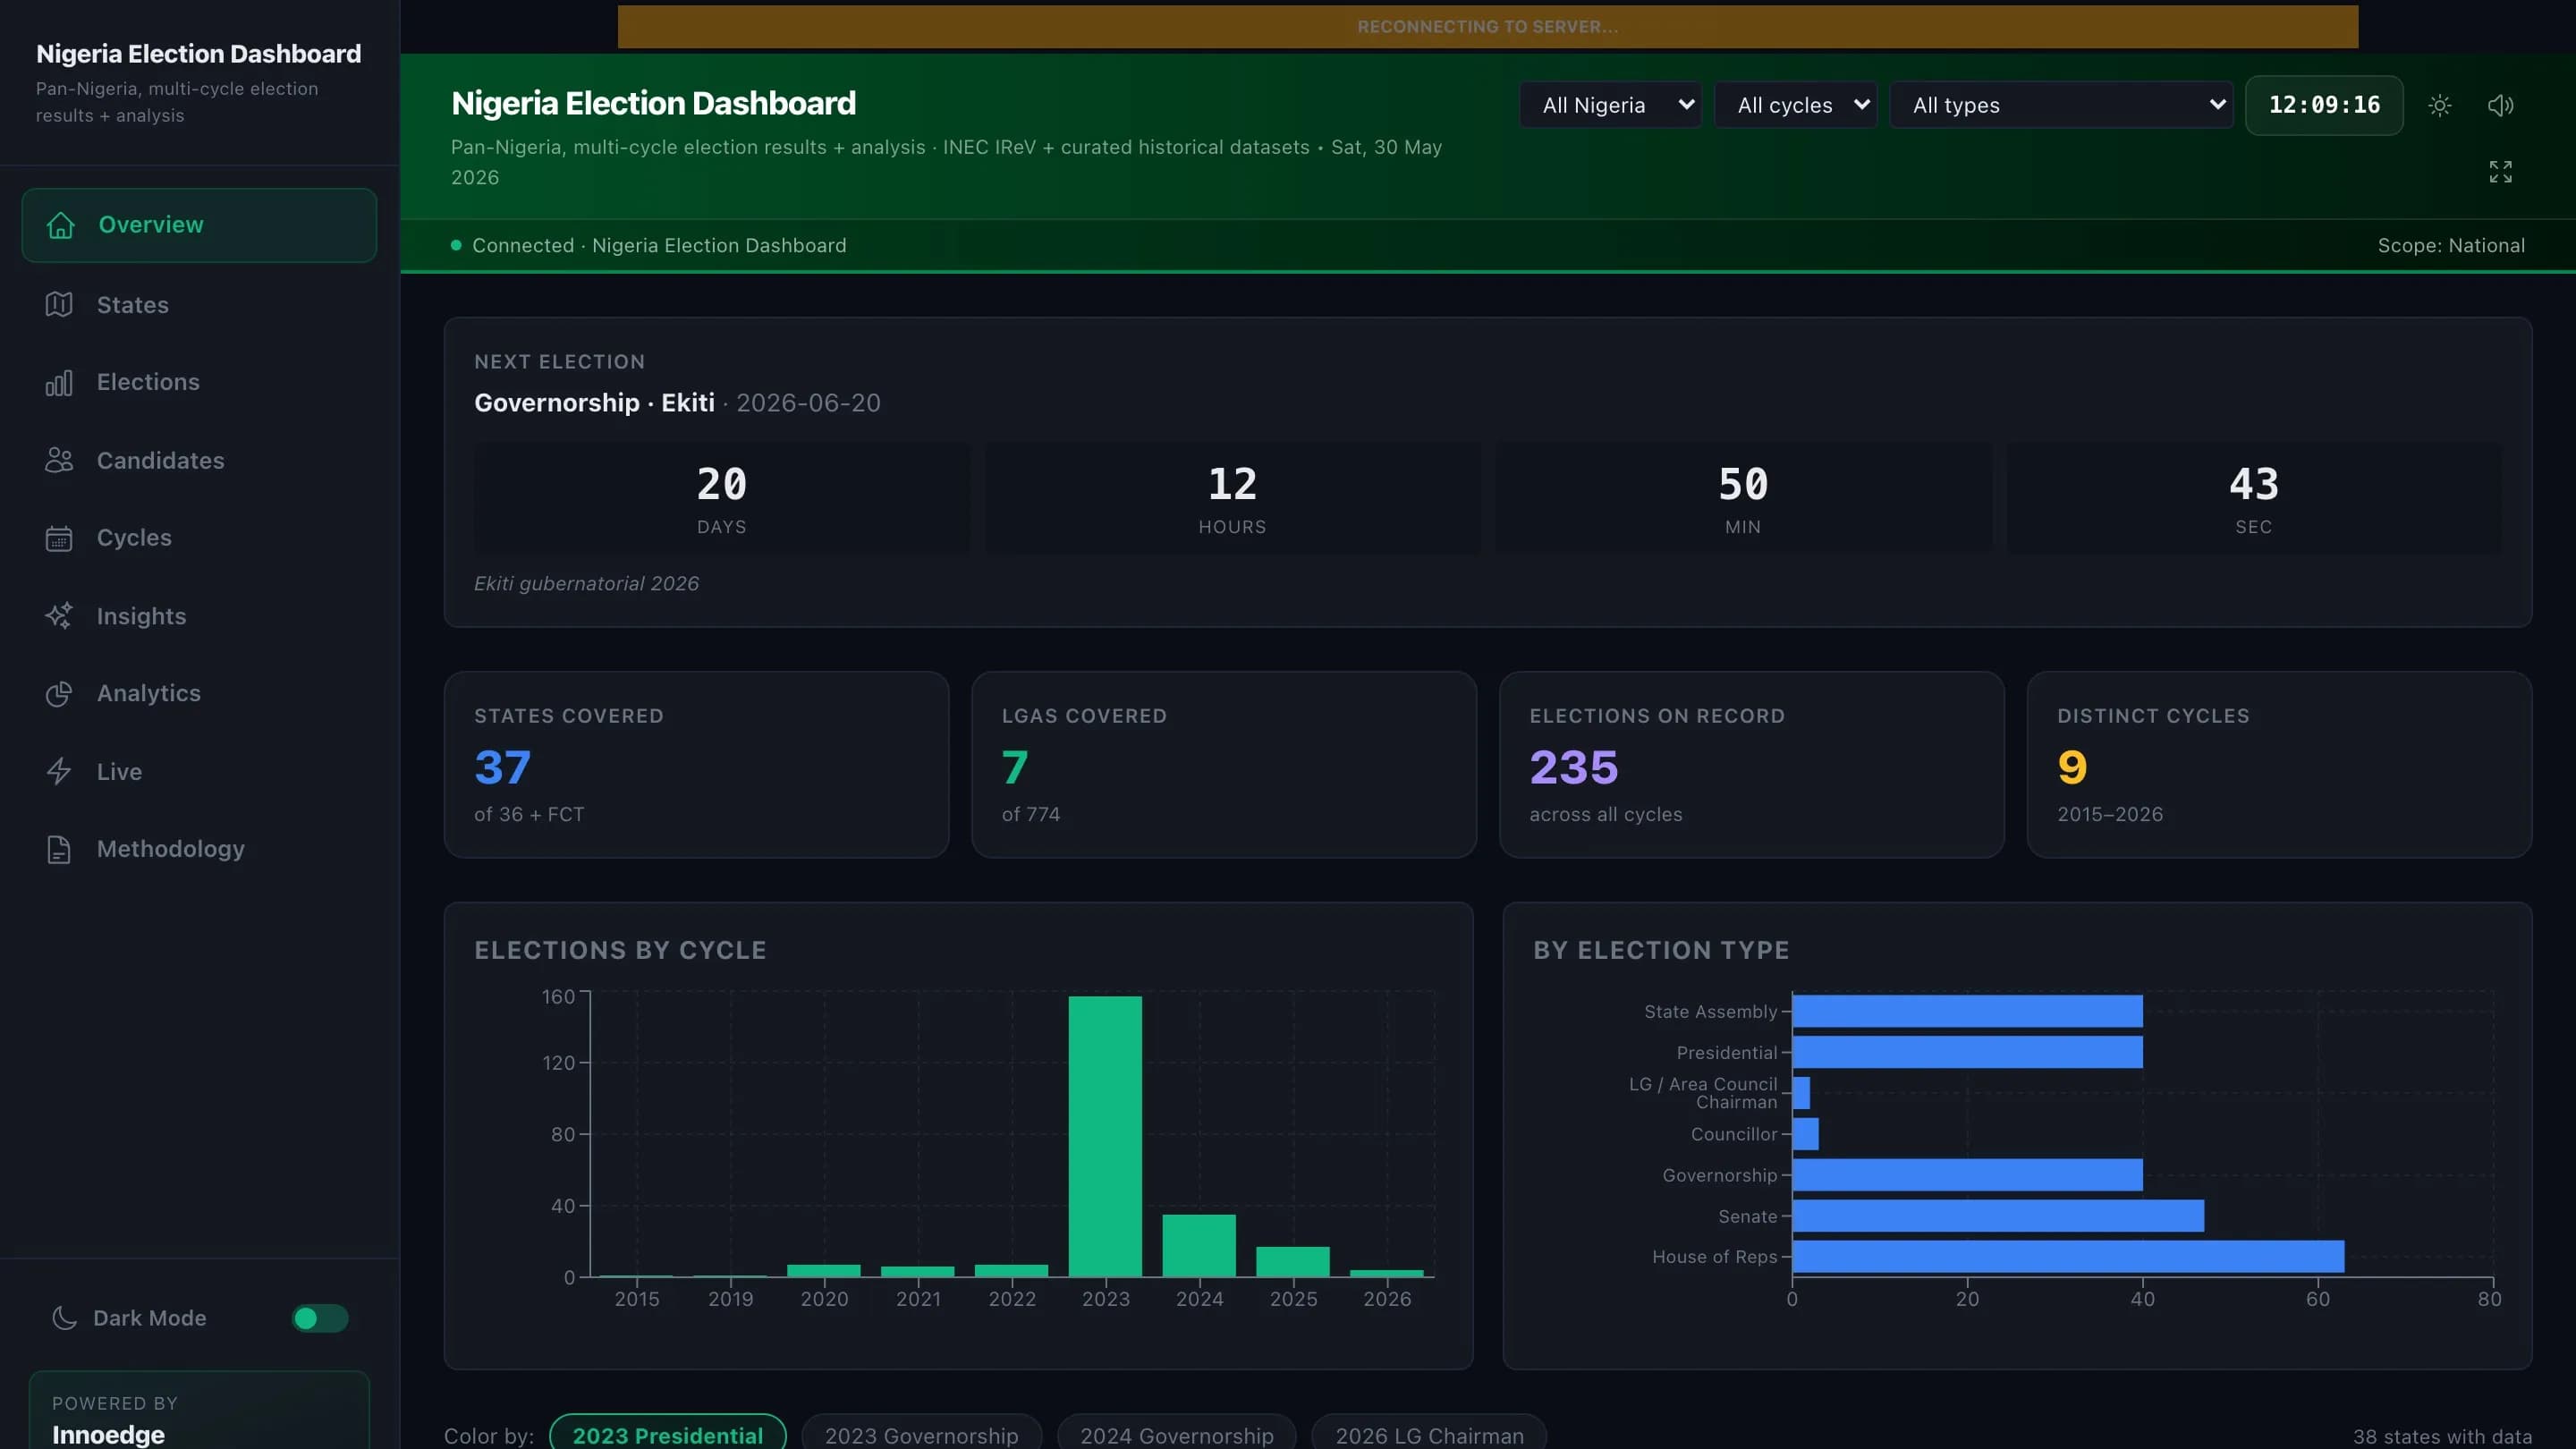Select the 2023 Presidential color chip
This screenshot has width=2576, height=1449.
(x=667, y=1434)
